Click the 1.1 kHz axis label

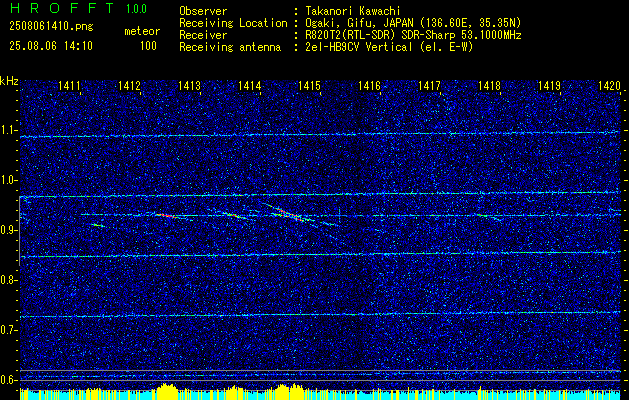click(x=9, y=131)
